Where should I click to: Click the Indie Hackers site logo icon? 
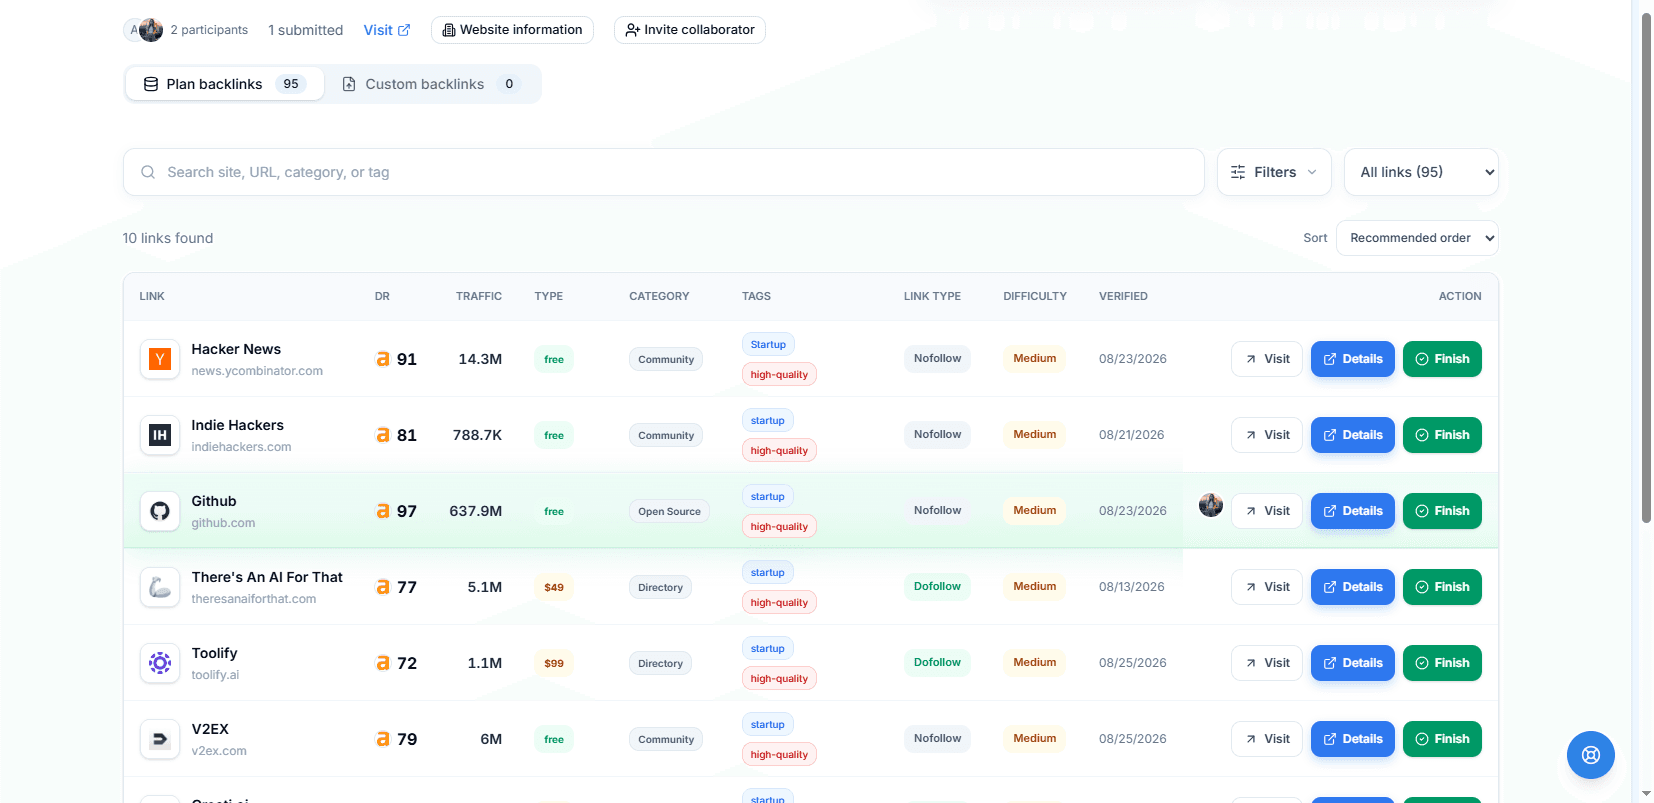point(160,435)
